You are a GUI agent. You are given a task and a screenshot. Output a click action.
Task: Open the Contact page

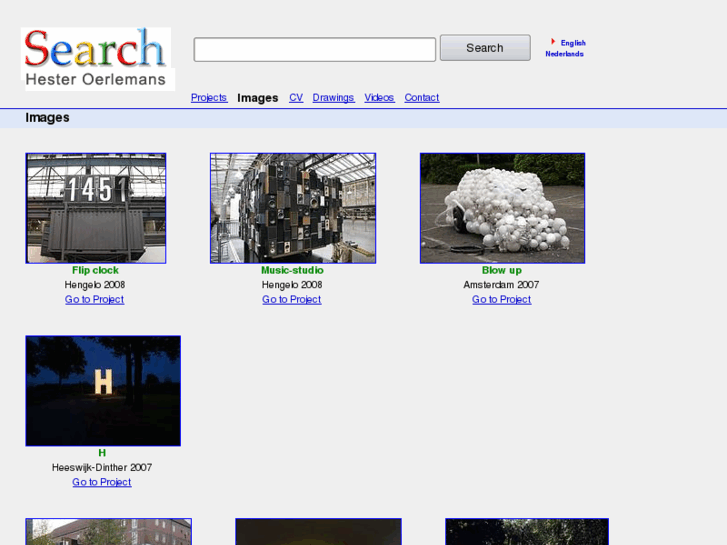tap(421, 97)
